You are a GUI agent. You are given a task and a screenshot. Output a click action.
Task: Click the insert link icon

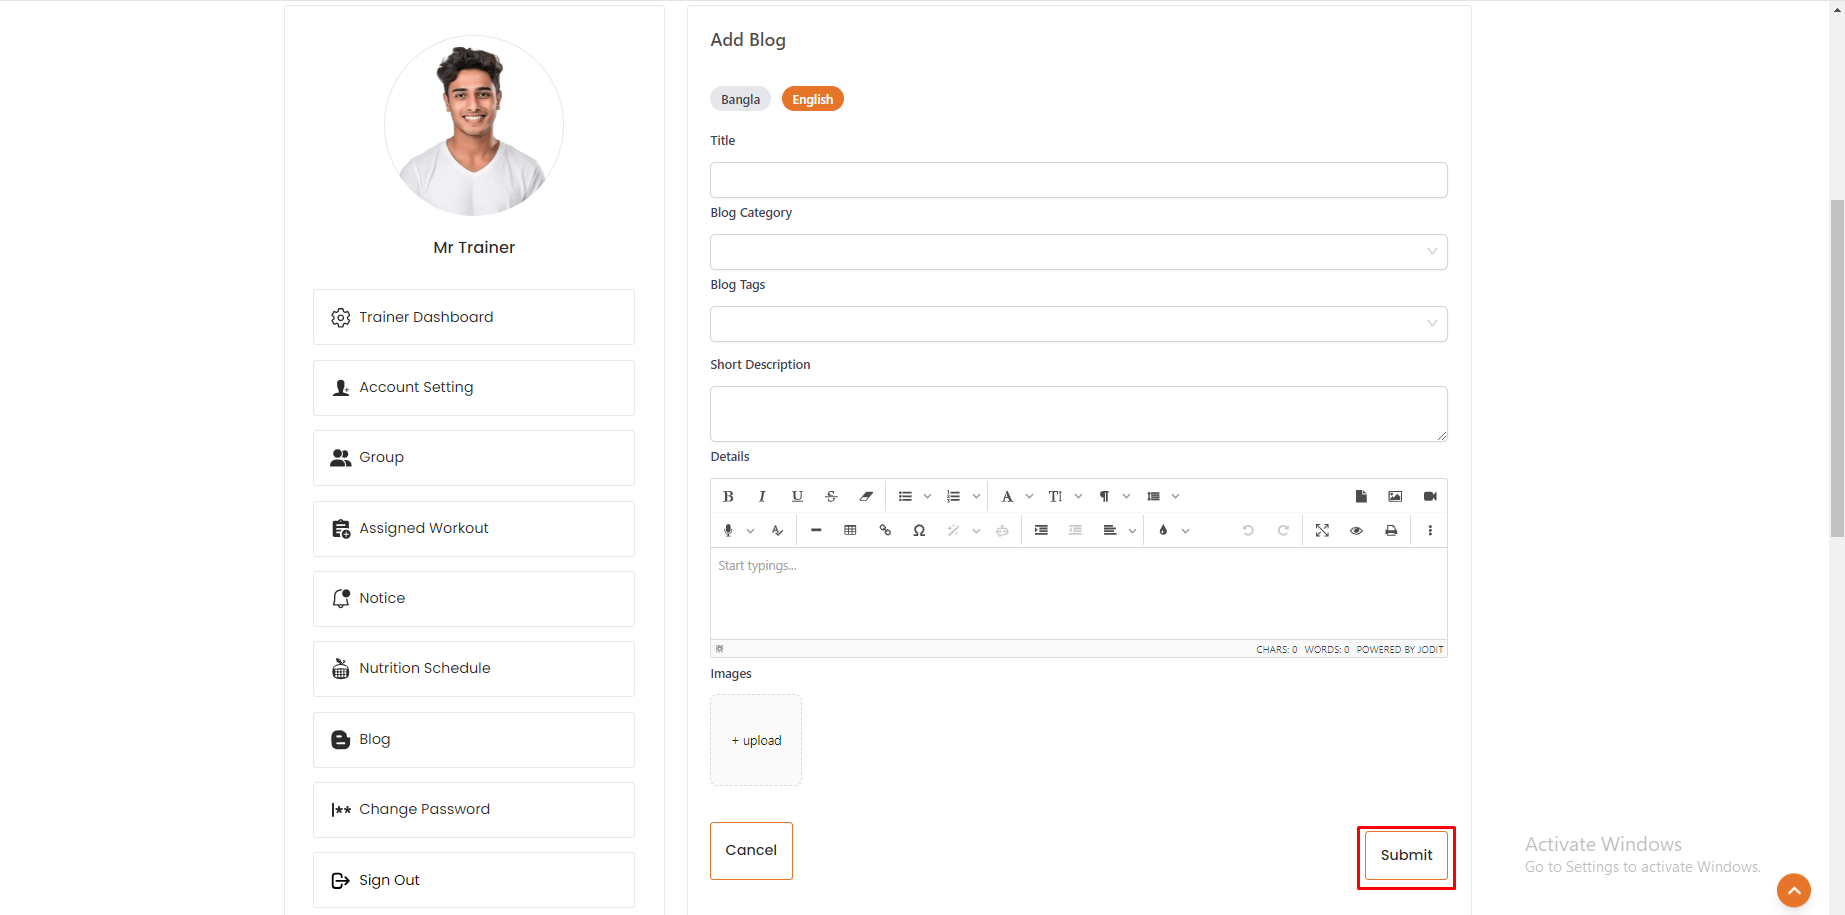pos(885,530)
